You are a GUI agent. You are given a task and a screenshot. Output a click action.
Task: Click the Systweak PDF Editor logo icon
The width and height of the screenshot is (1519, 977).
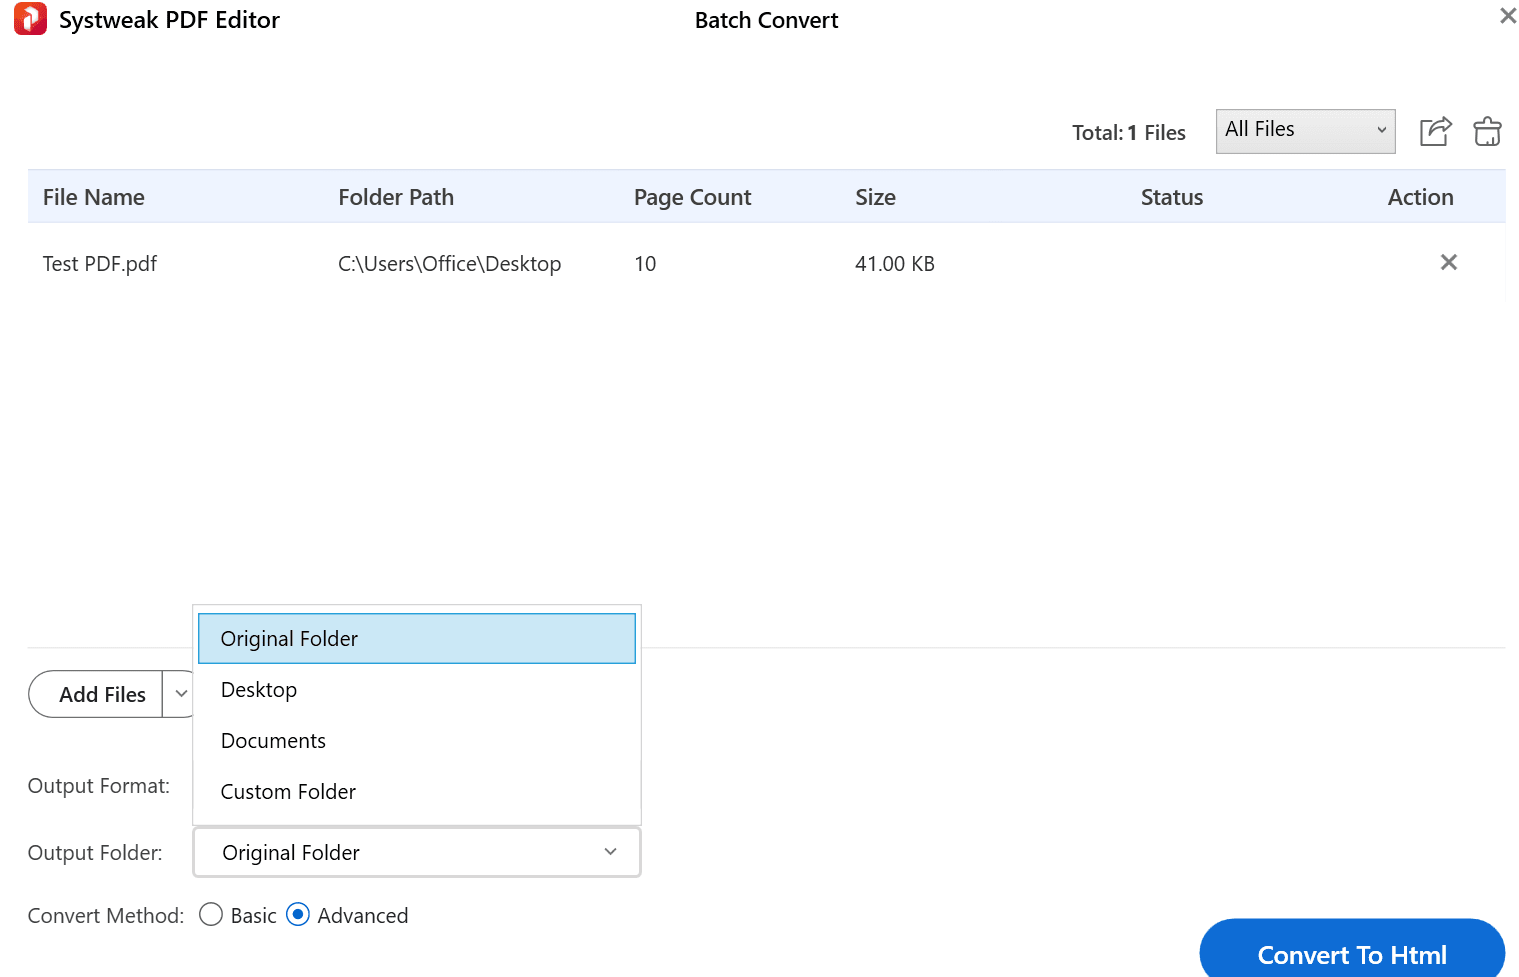(x=30, y=18)
